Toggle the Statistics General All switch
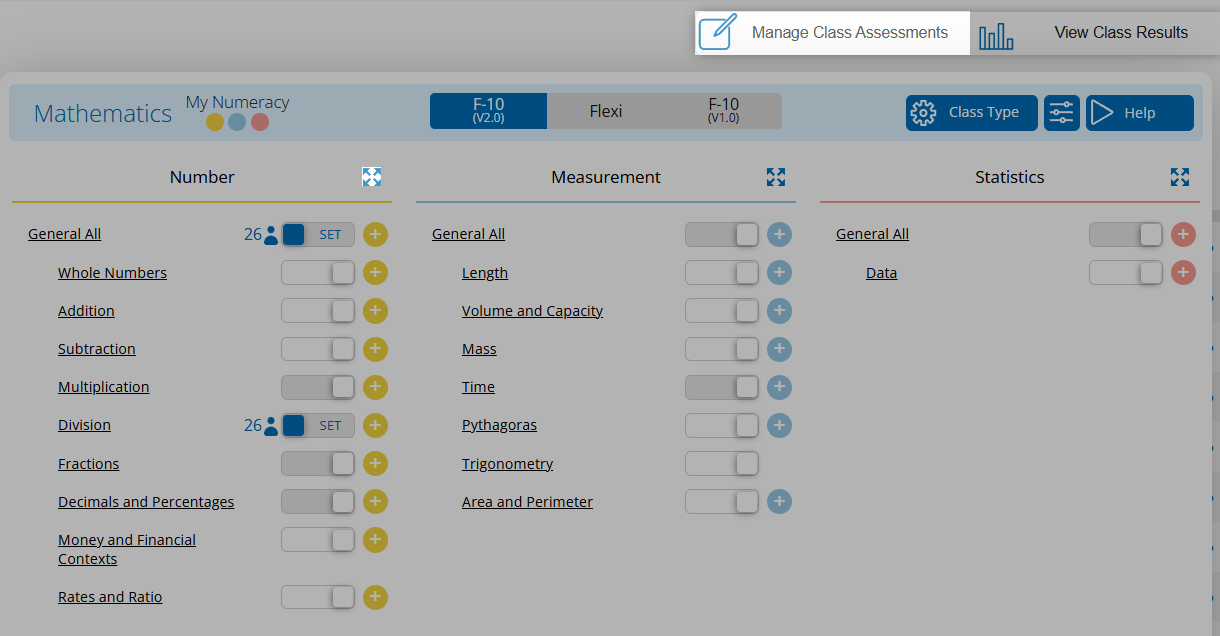1220x636 pixels. (1126, 235)
